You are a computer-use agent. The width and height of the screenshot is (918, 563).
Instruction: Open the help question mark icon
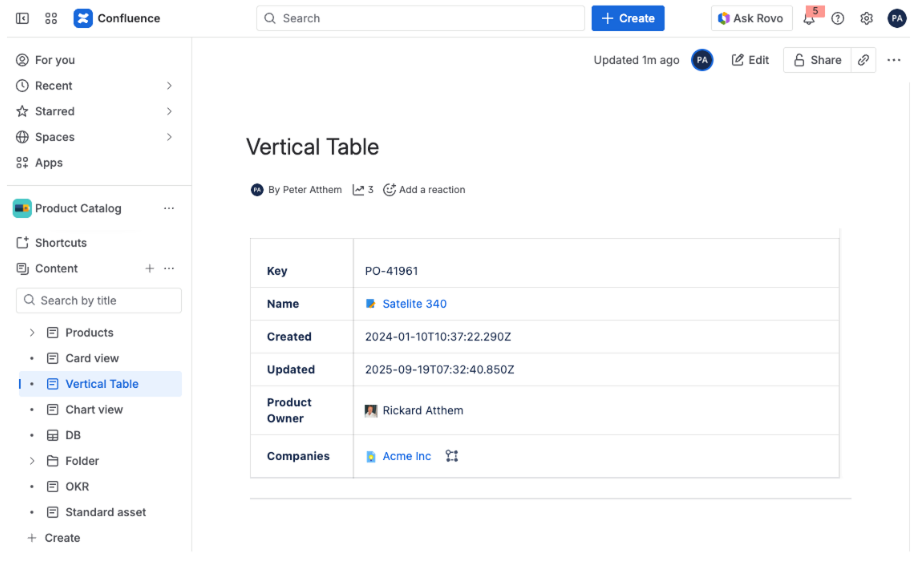(838, 18)
